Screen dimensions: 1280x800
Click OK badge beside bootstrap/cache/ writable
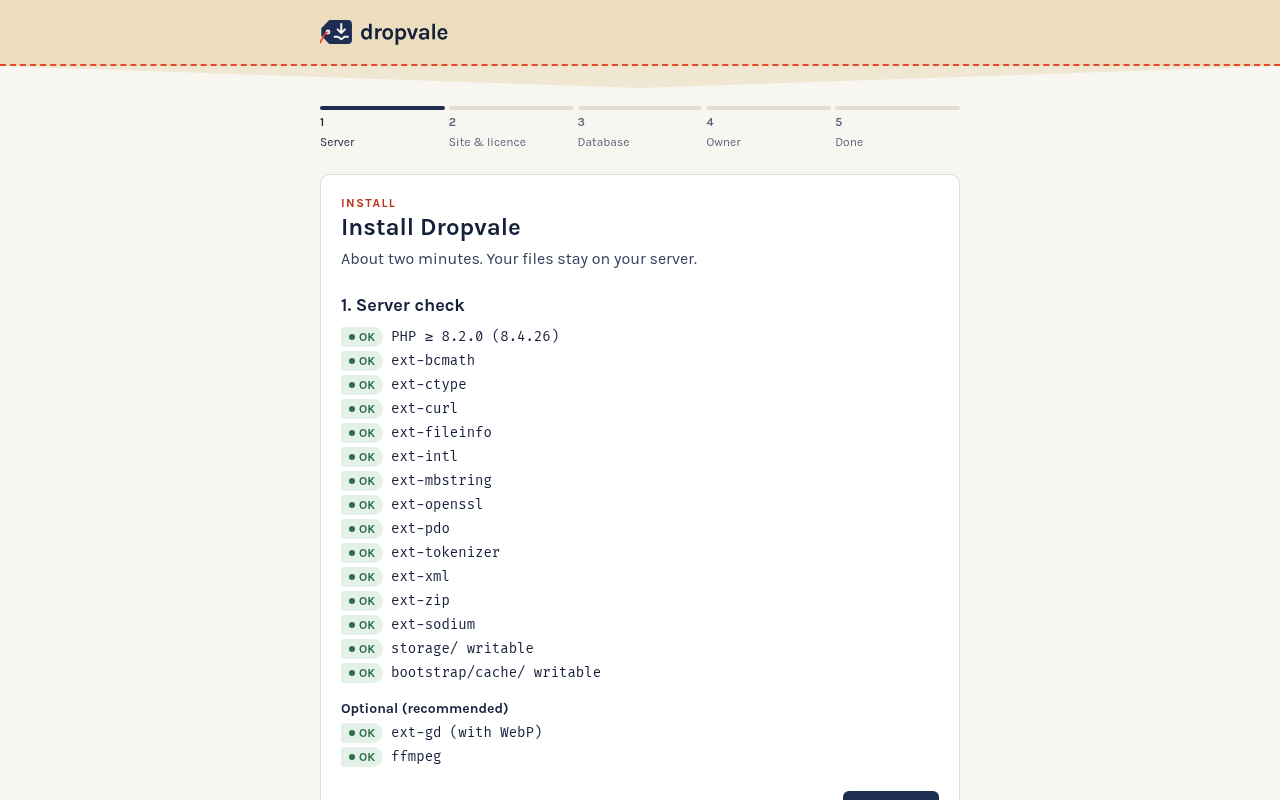pos(362,673)
